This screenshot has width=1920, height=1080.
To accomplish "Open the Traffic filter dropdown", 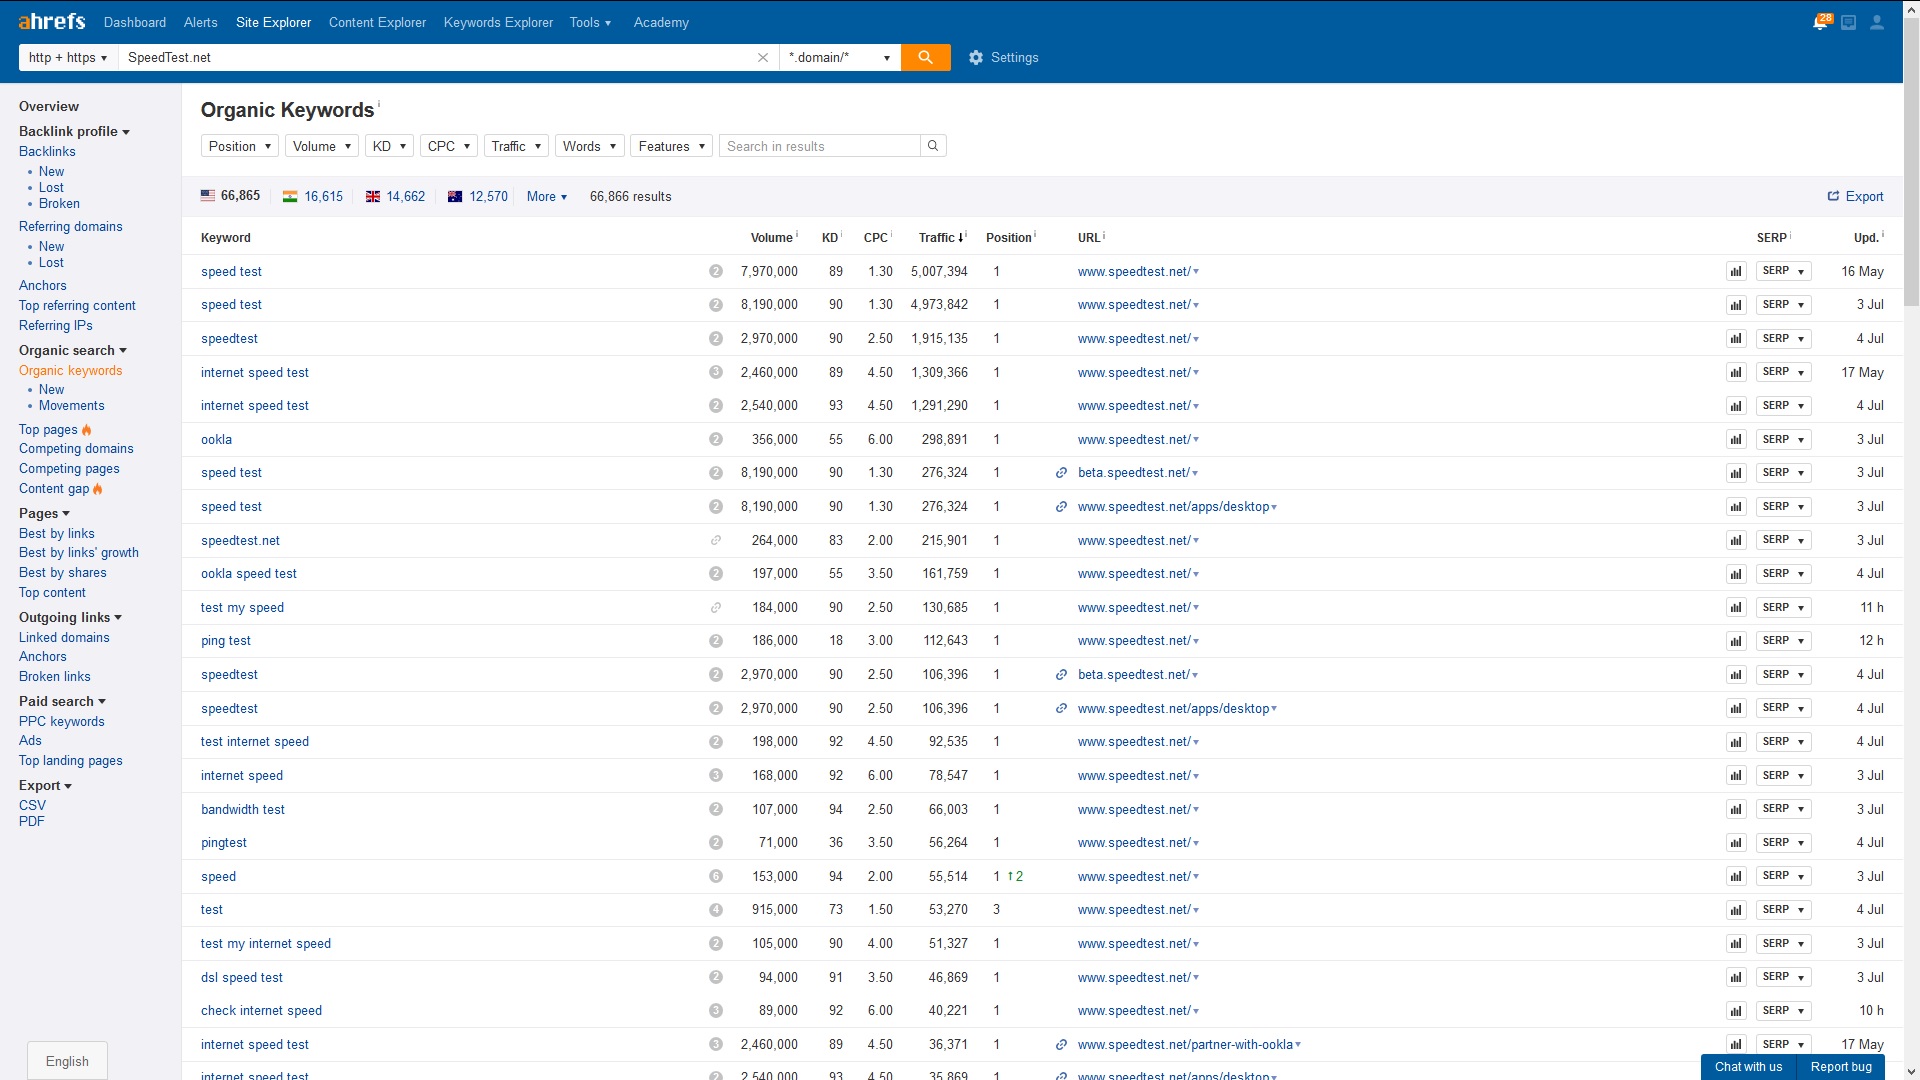I will pos(516,146).
